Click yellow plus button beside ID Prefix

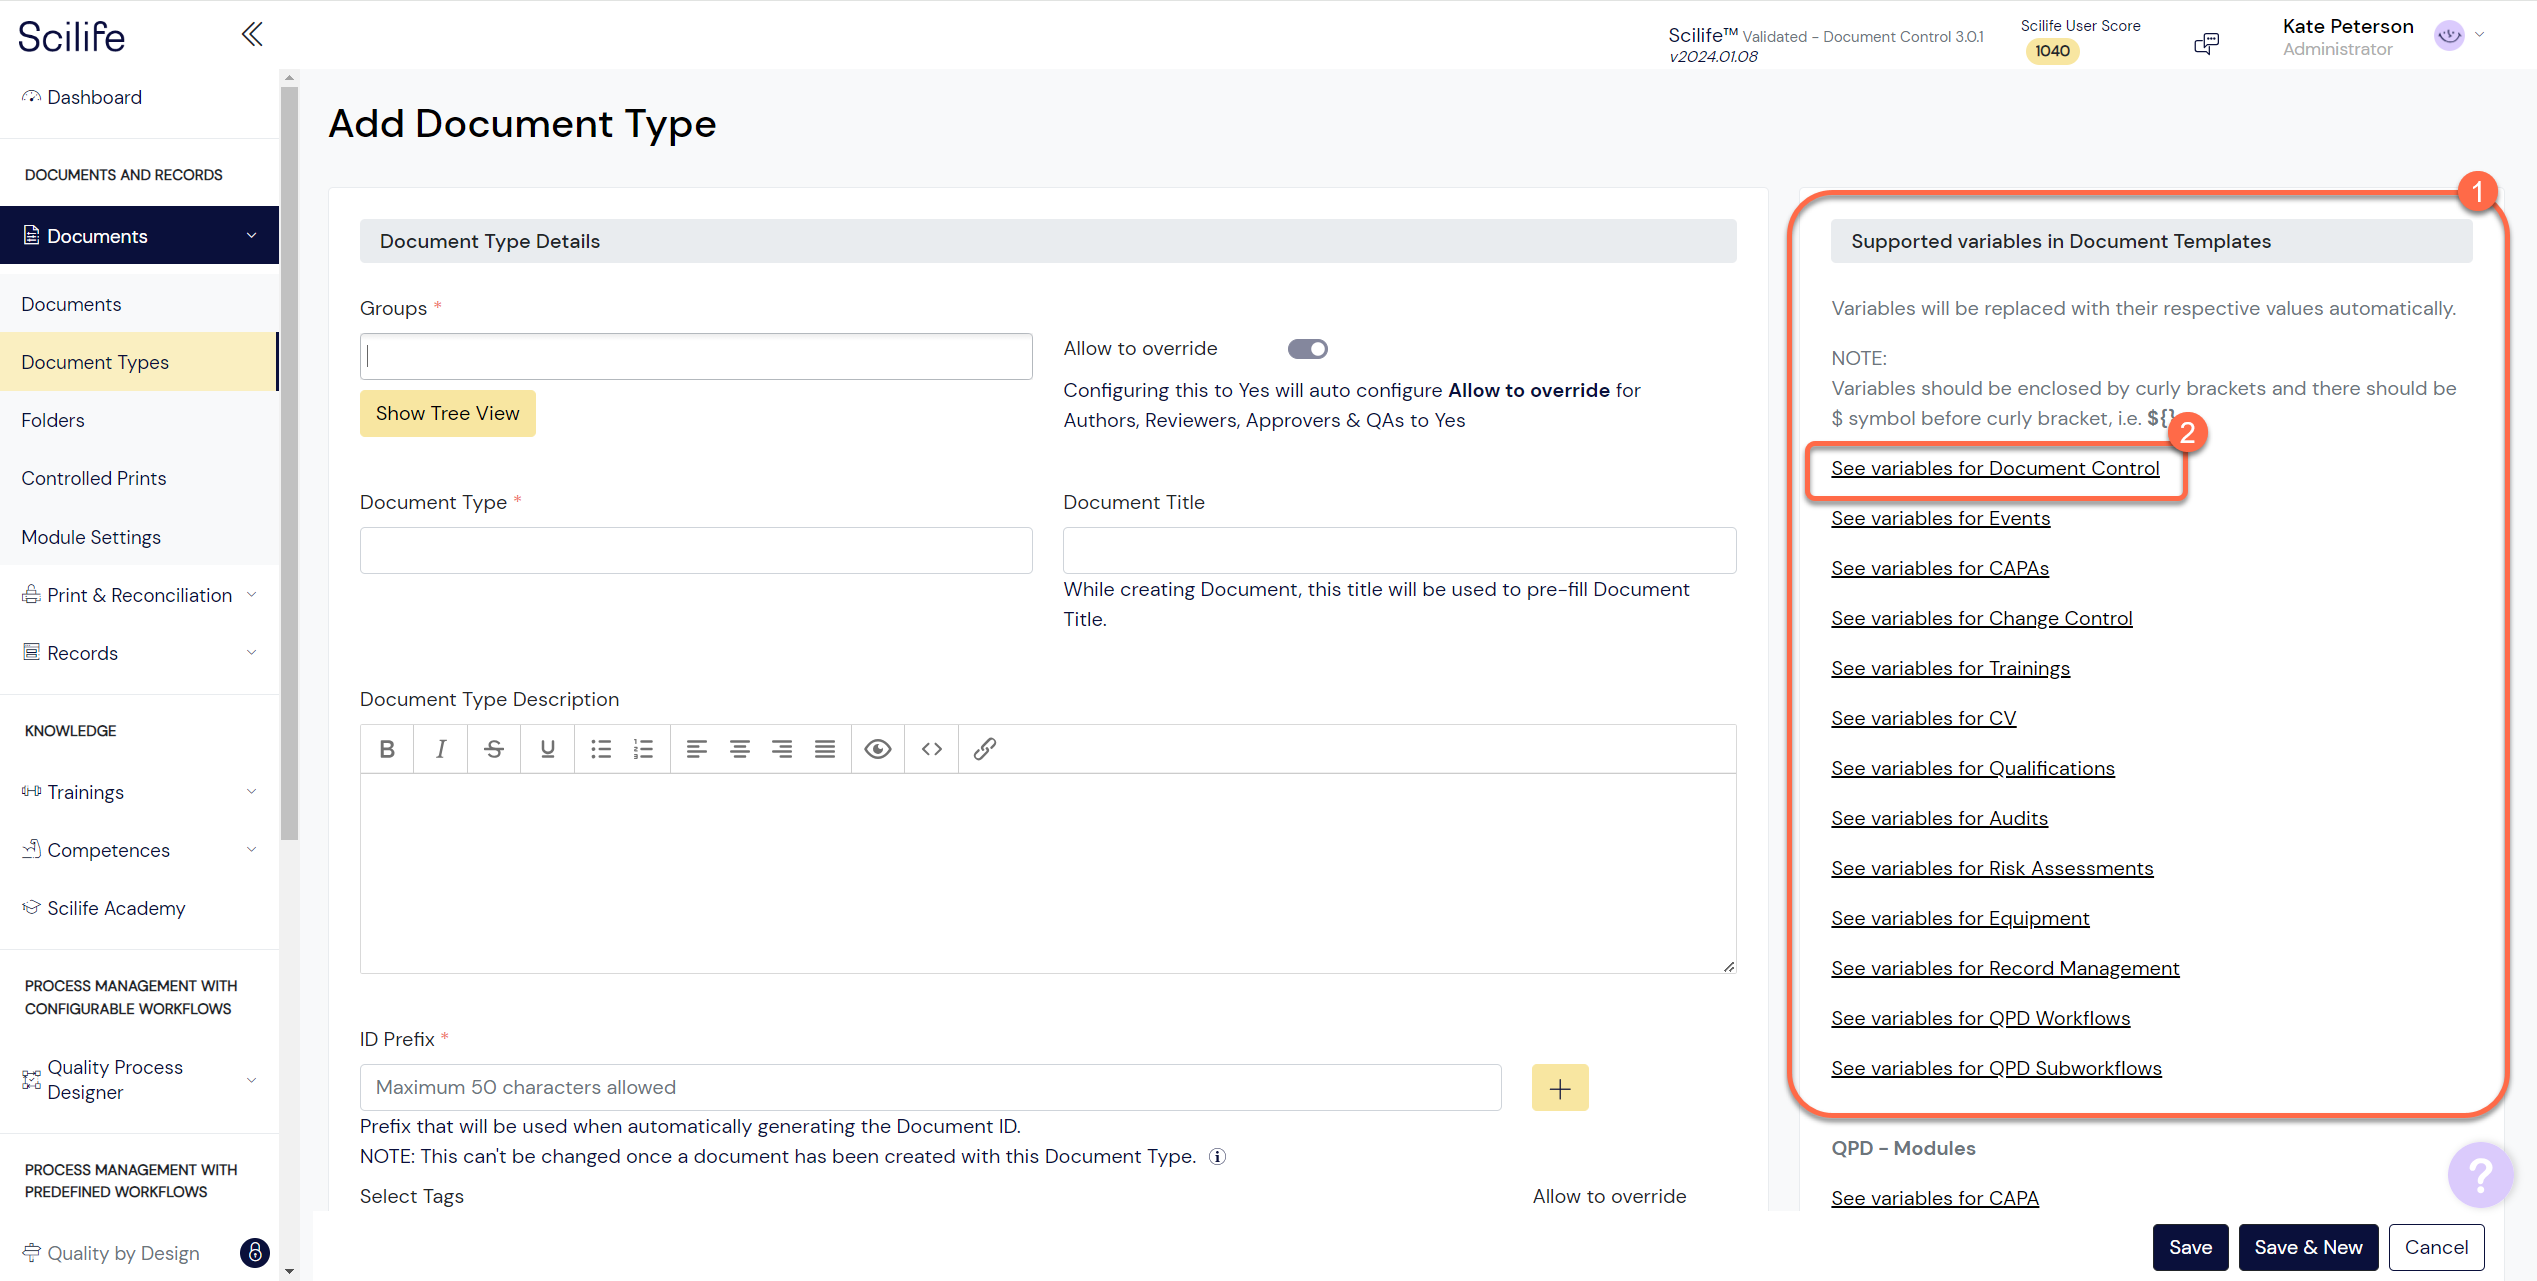(1559, 1088)
